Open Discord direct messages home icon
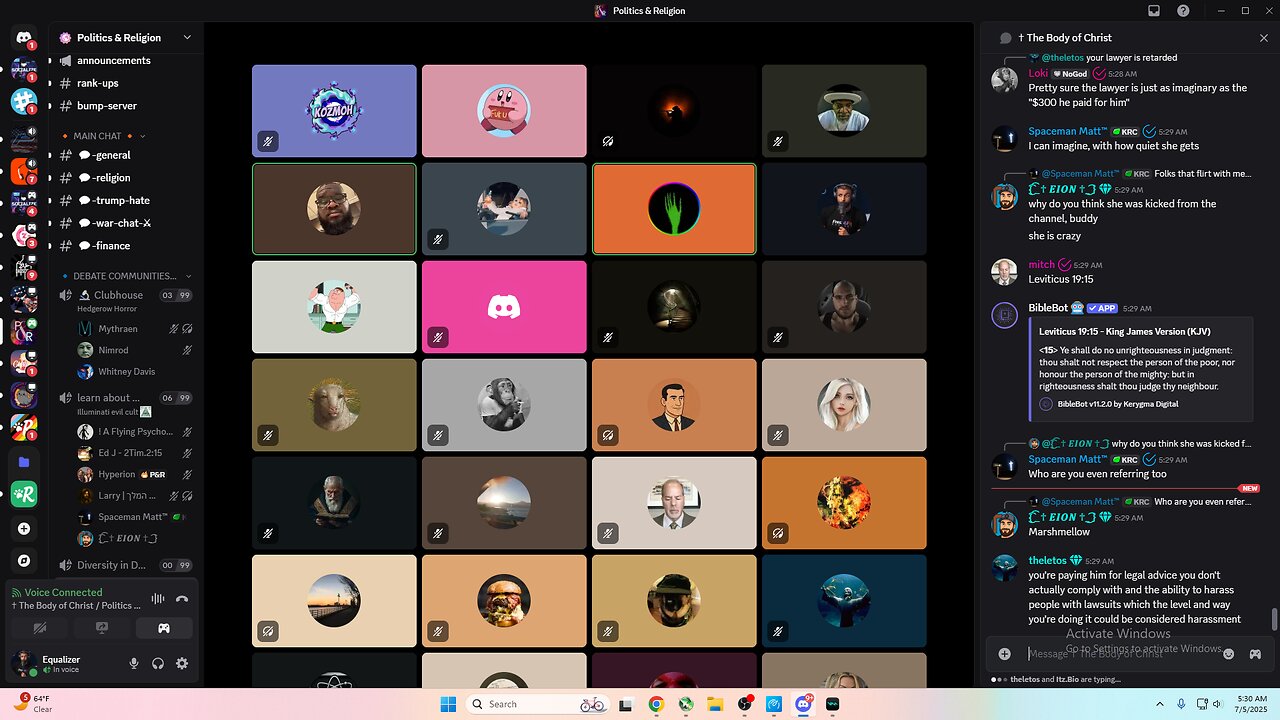The height and width of the screenshot is (720, 1280). click(x=24, y=38)
